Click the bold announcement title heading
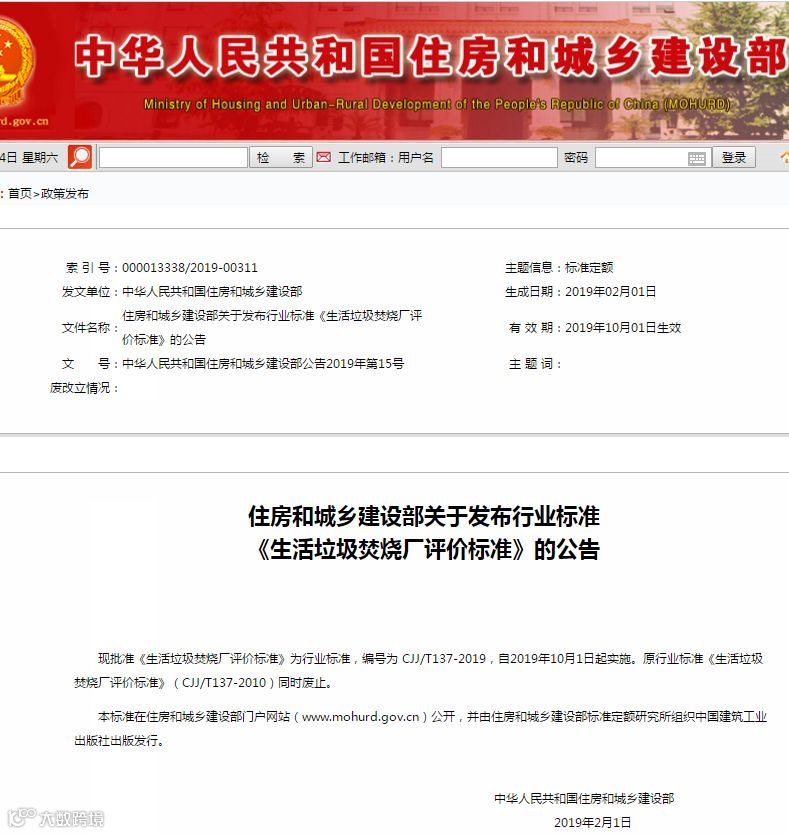The image size is (789, 834). coord(425,532)
